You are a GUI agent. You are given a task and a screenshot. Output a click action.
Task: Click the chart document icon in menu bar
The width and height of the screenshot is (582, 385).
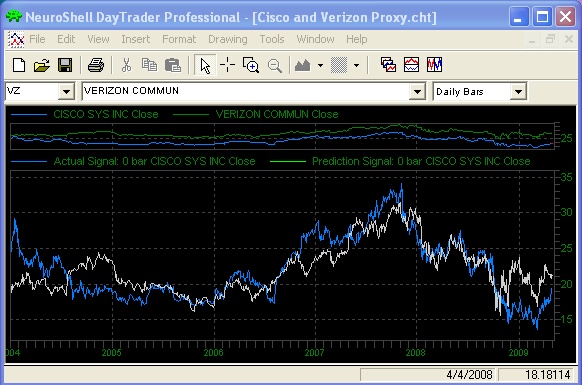click(x=16, y=39)
